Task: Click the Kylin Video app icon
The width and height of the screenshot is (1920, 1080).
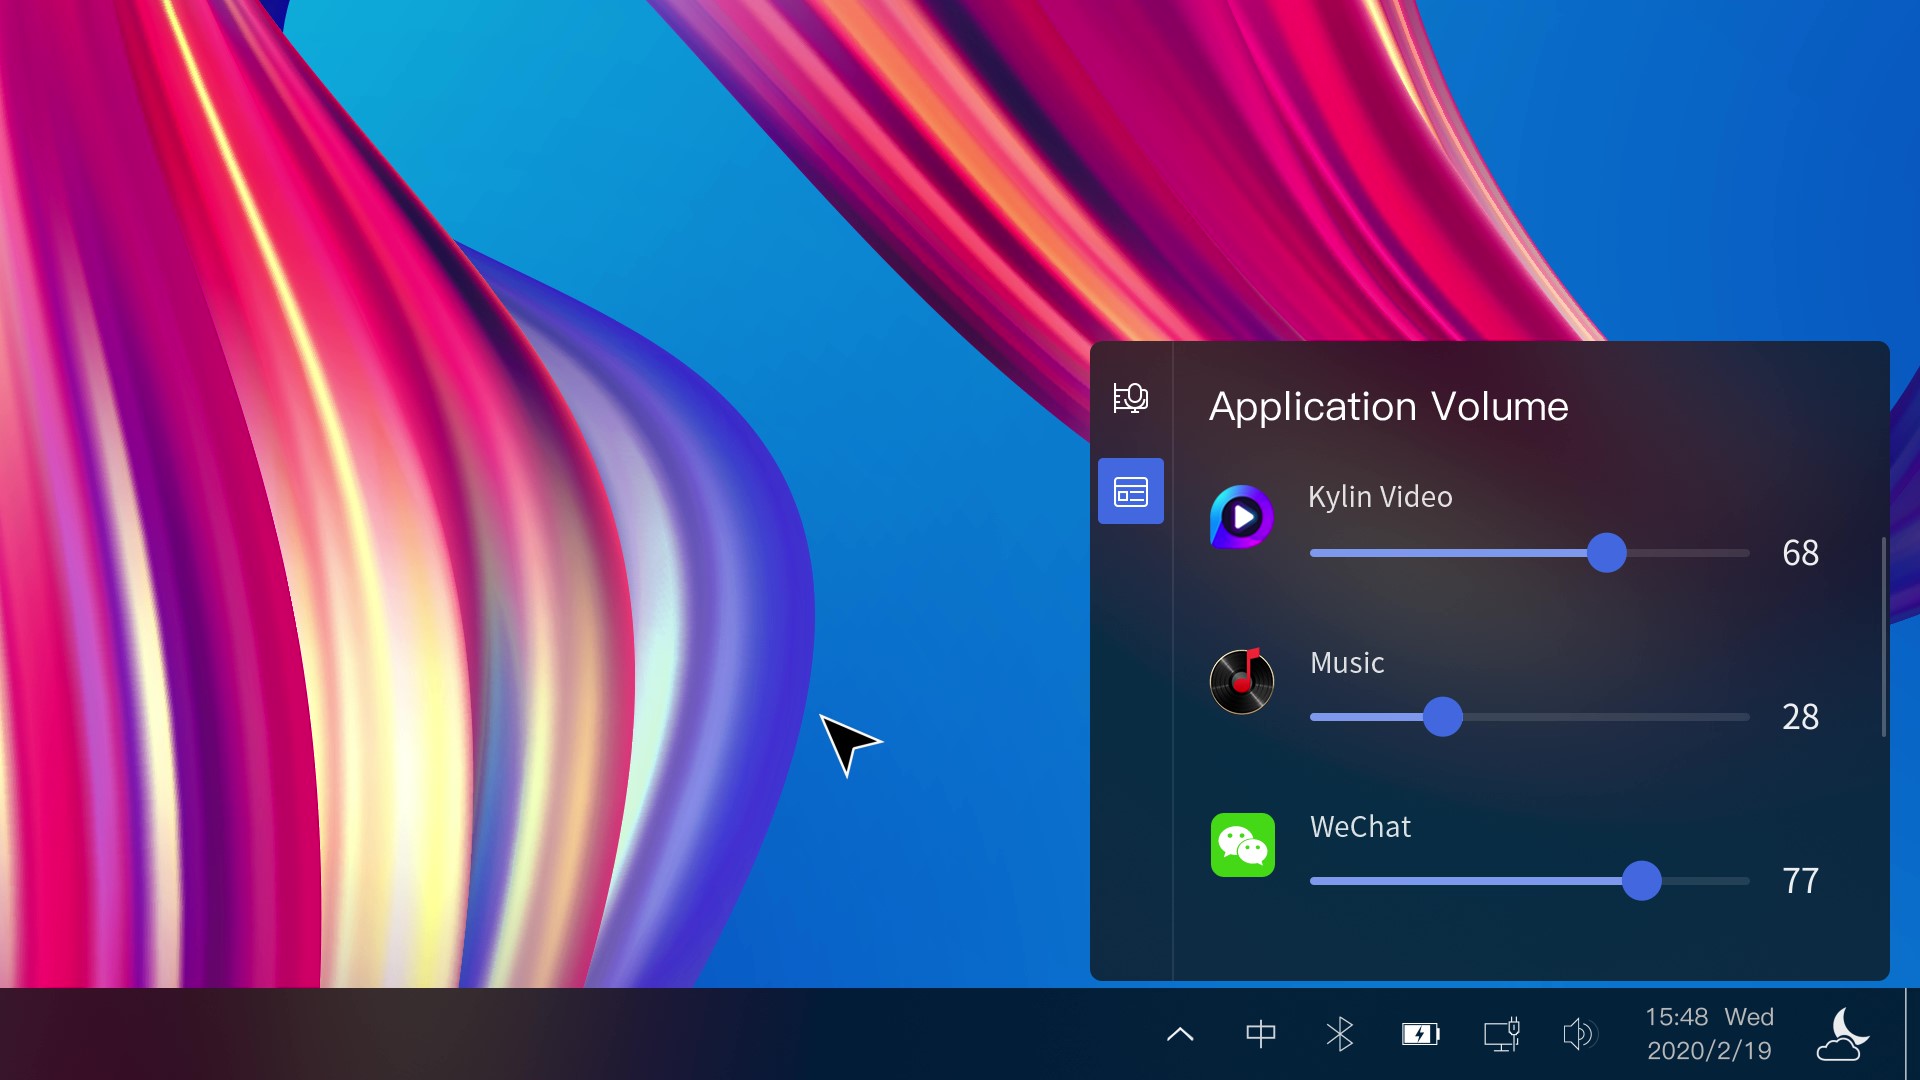Action: click(1241, 517)
